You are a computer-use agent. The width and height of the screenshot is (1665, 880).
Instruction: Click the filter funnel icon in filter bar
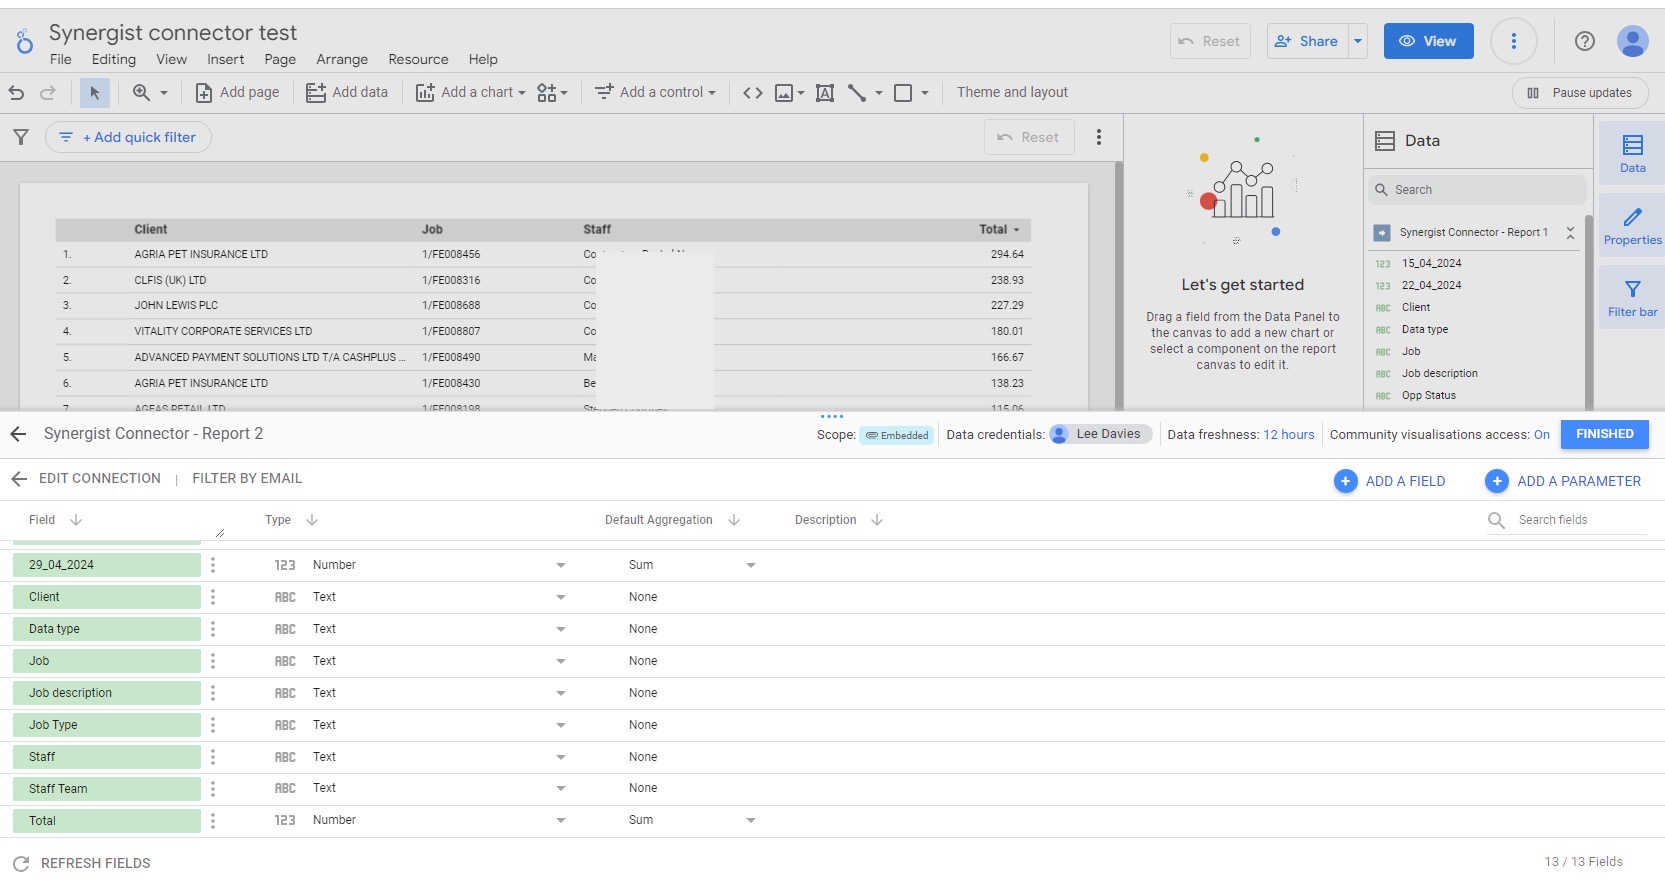tap(21, 137)
